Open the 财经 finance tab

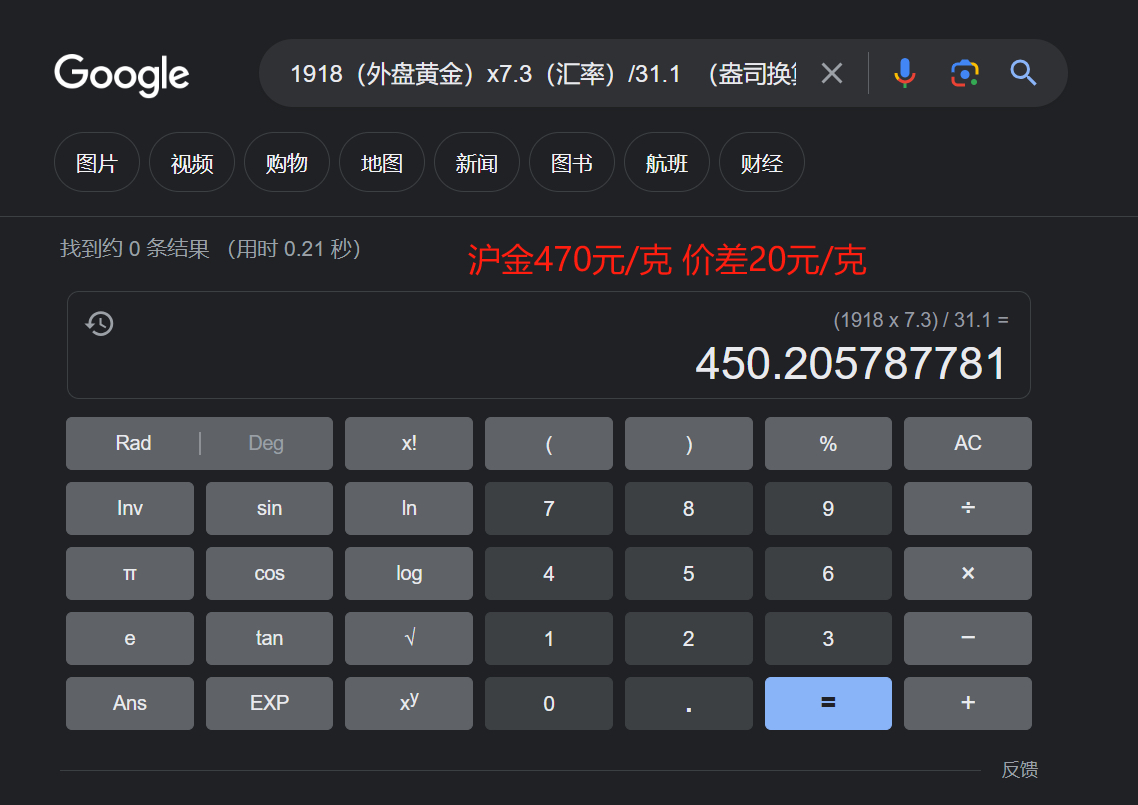(761, 163)
